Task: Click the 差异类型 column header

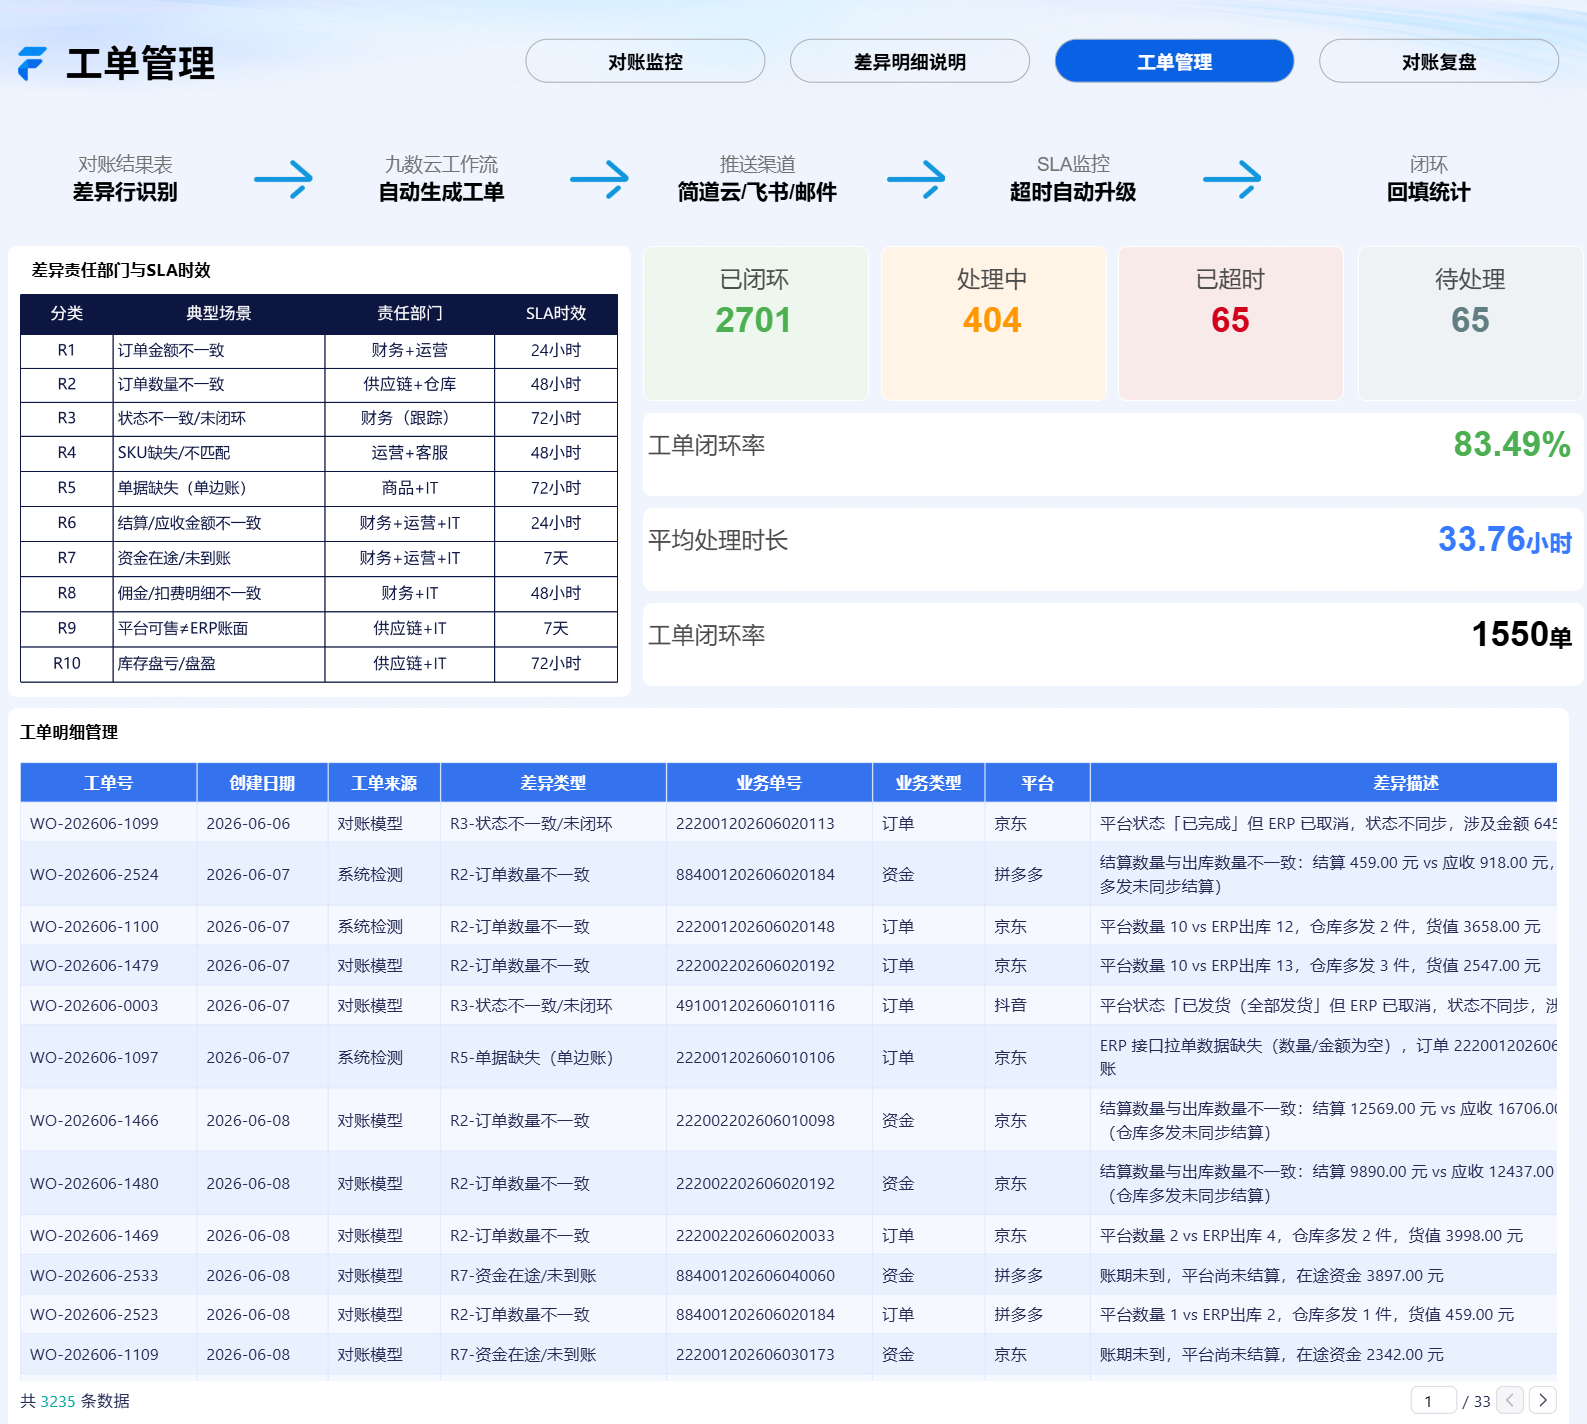Action: click(553, 783)
